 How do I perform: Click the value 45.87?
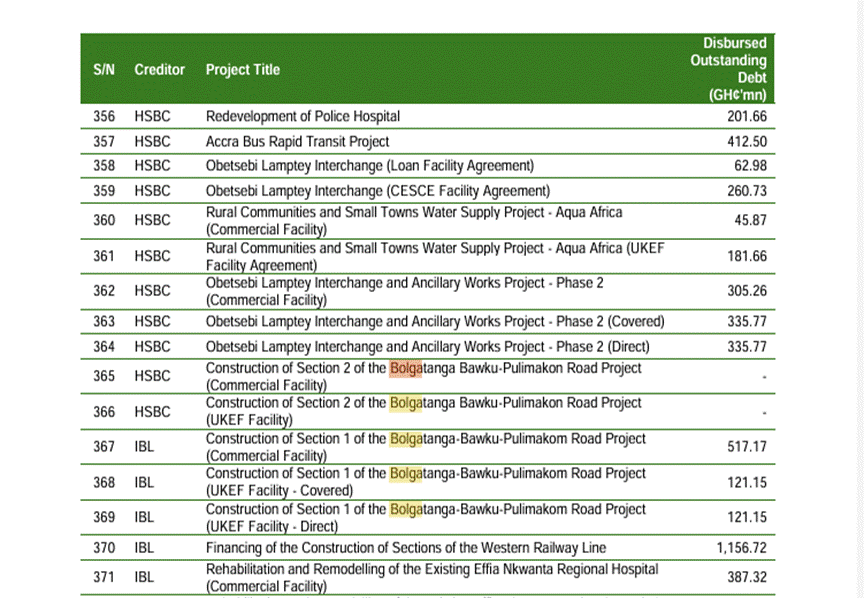coord(750,220)
